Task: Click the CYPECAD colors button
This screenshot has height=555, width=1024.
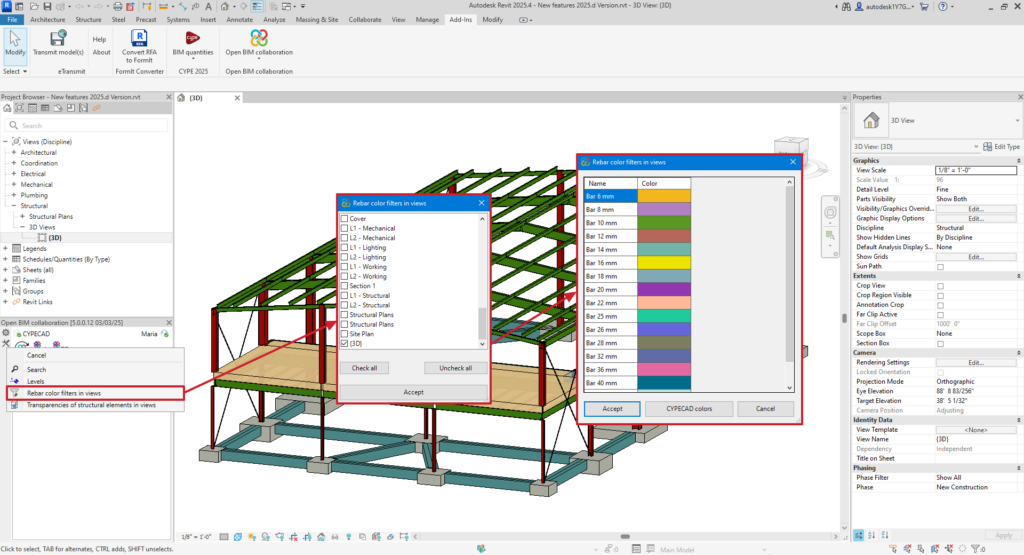Action: click(x=689, y=409)
